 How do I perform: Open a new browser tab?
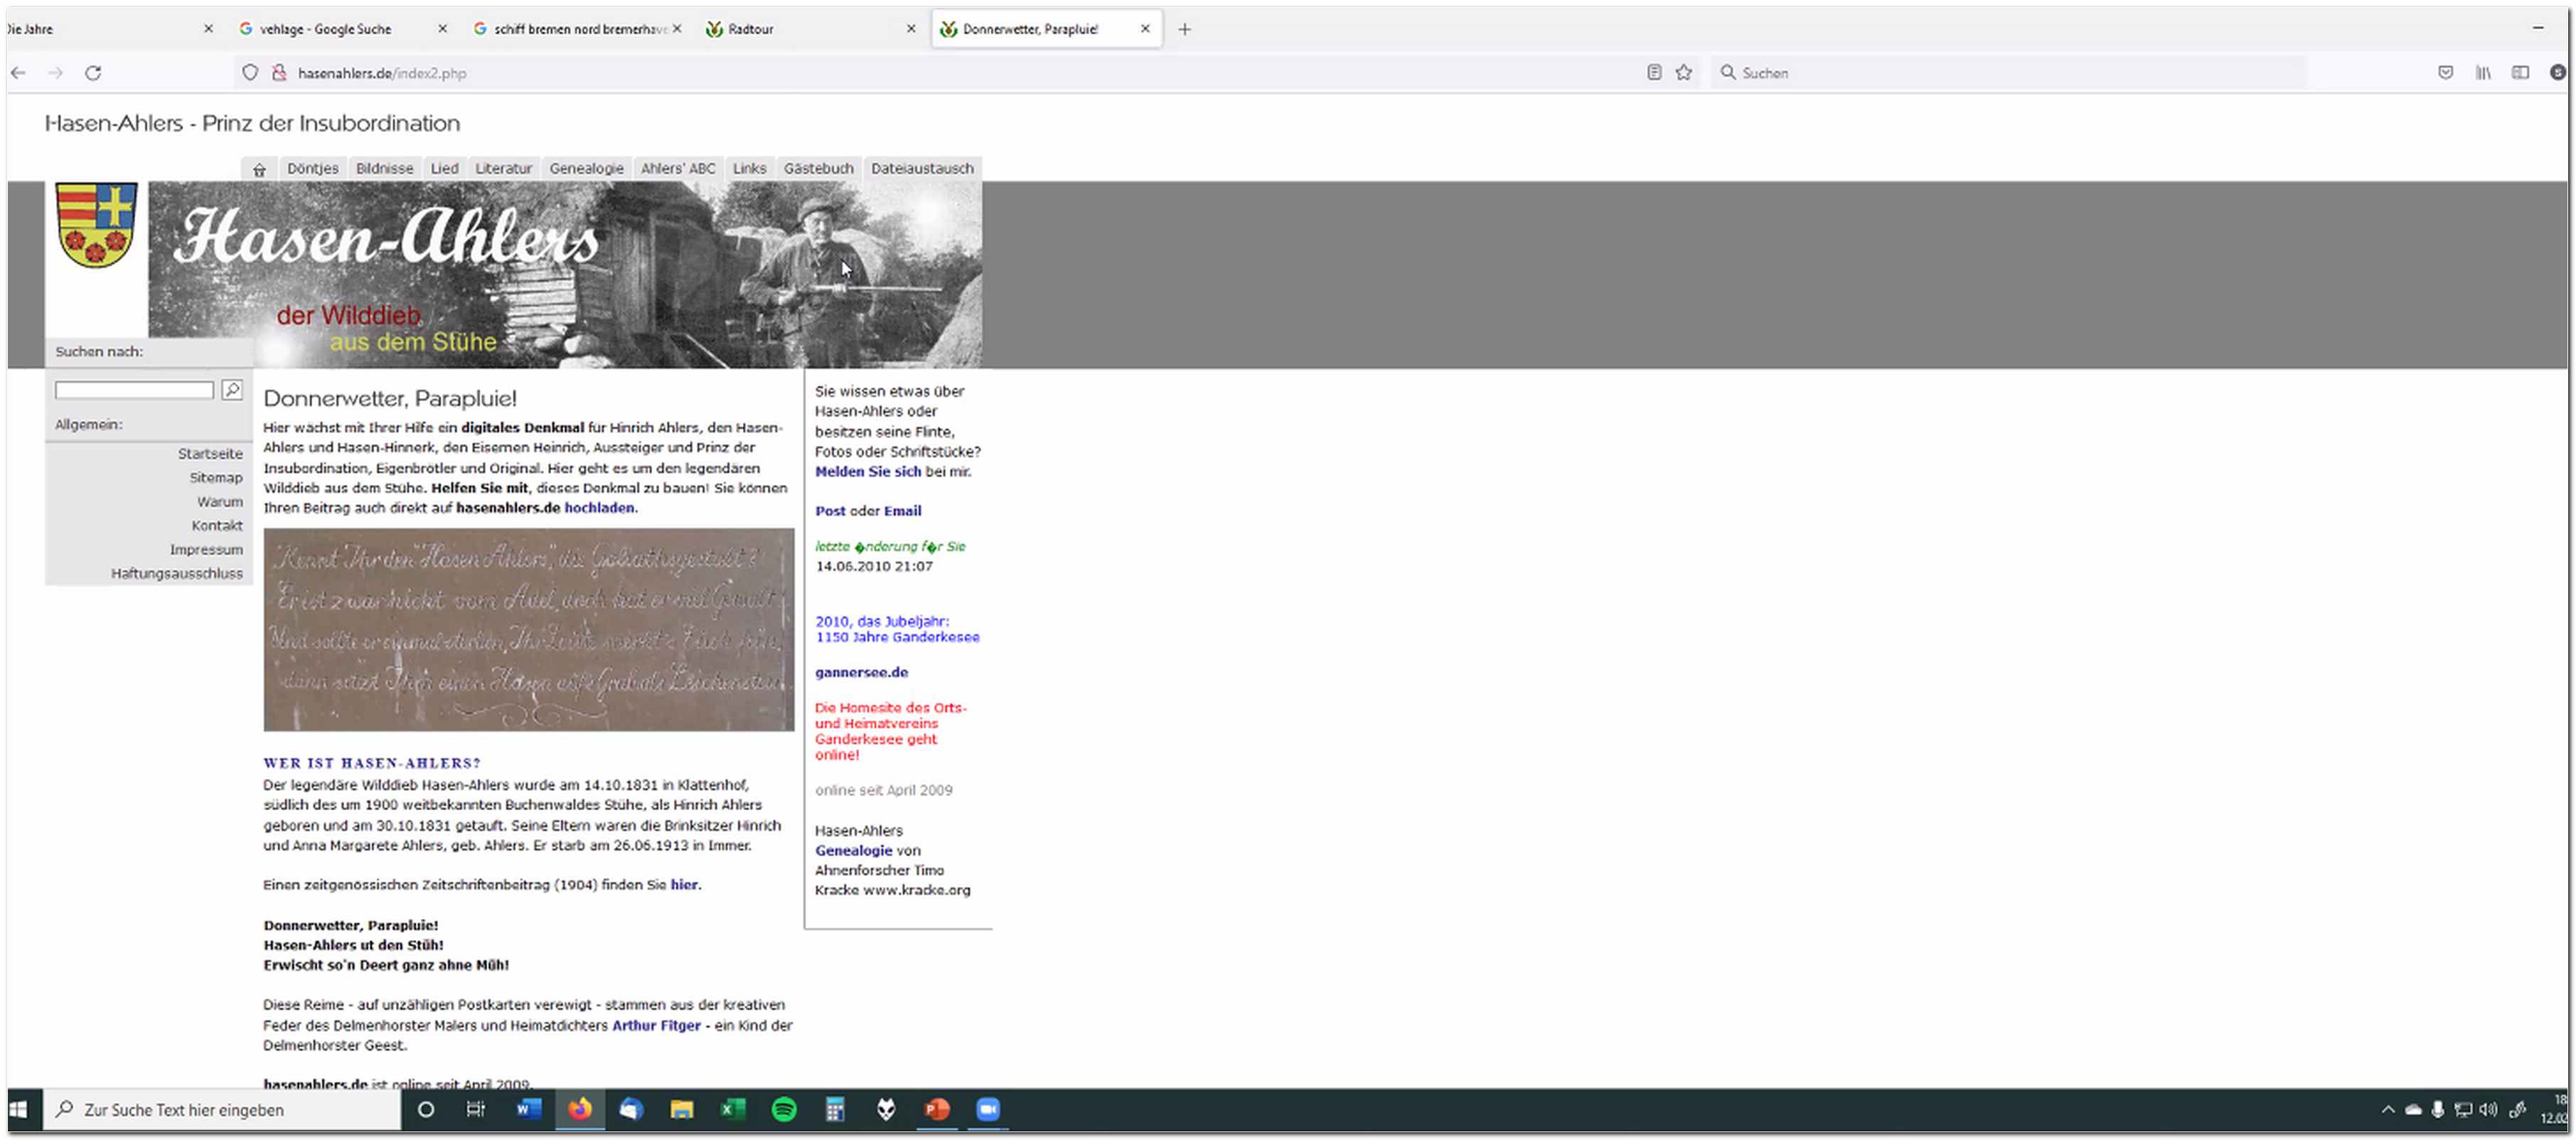1184,29
